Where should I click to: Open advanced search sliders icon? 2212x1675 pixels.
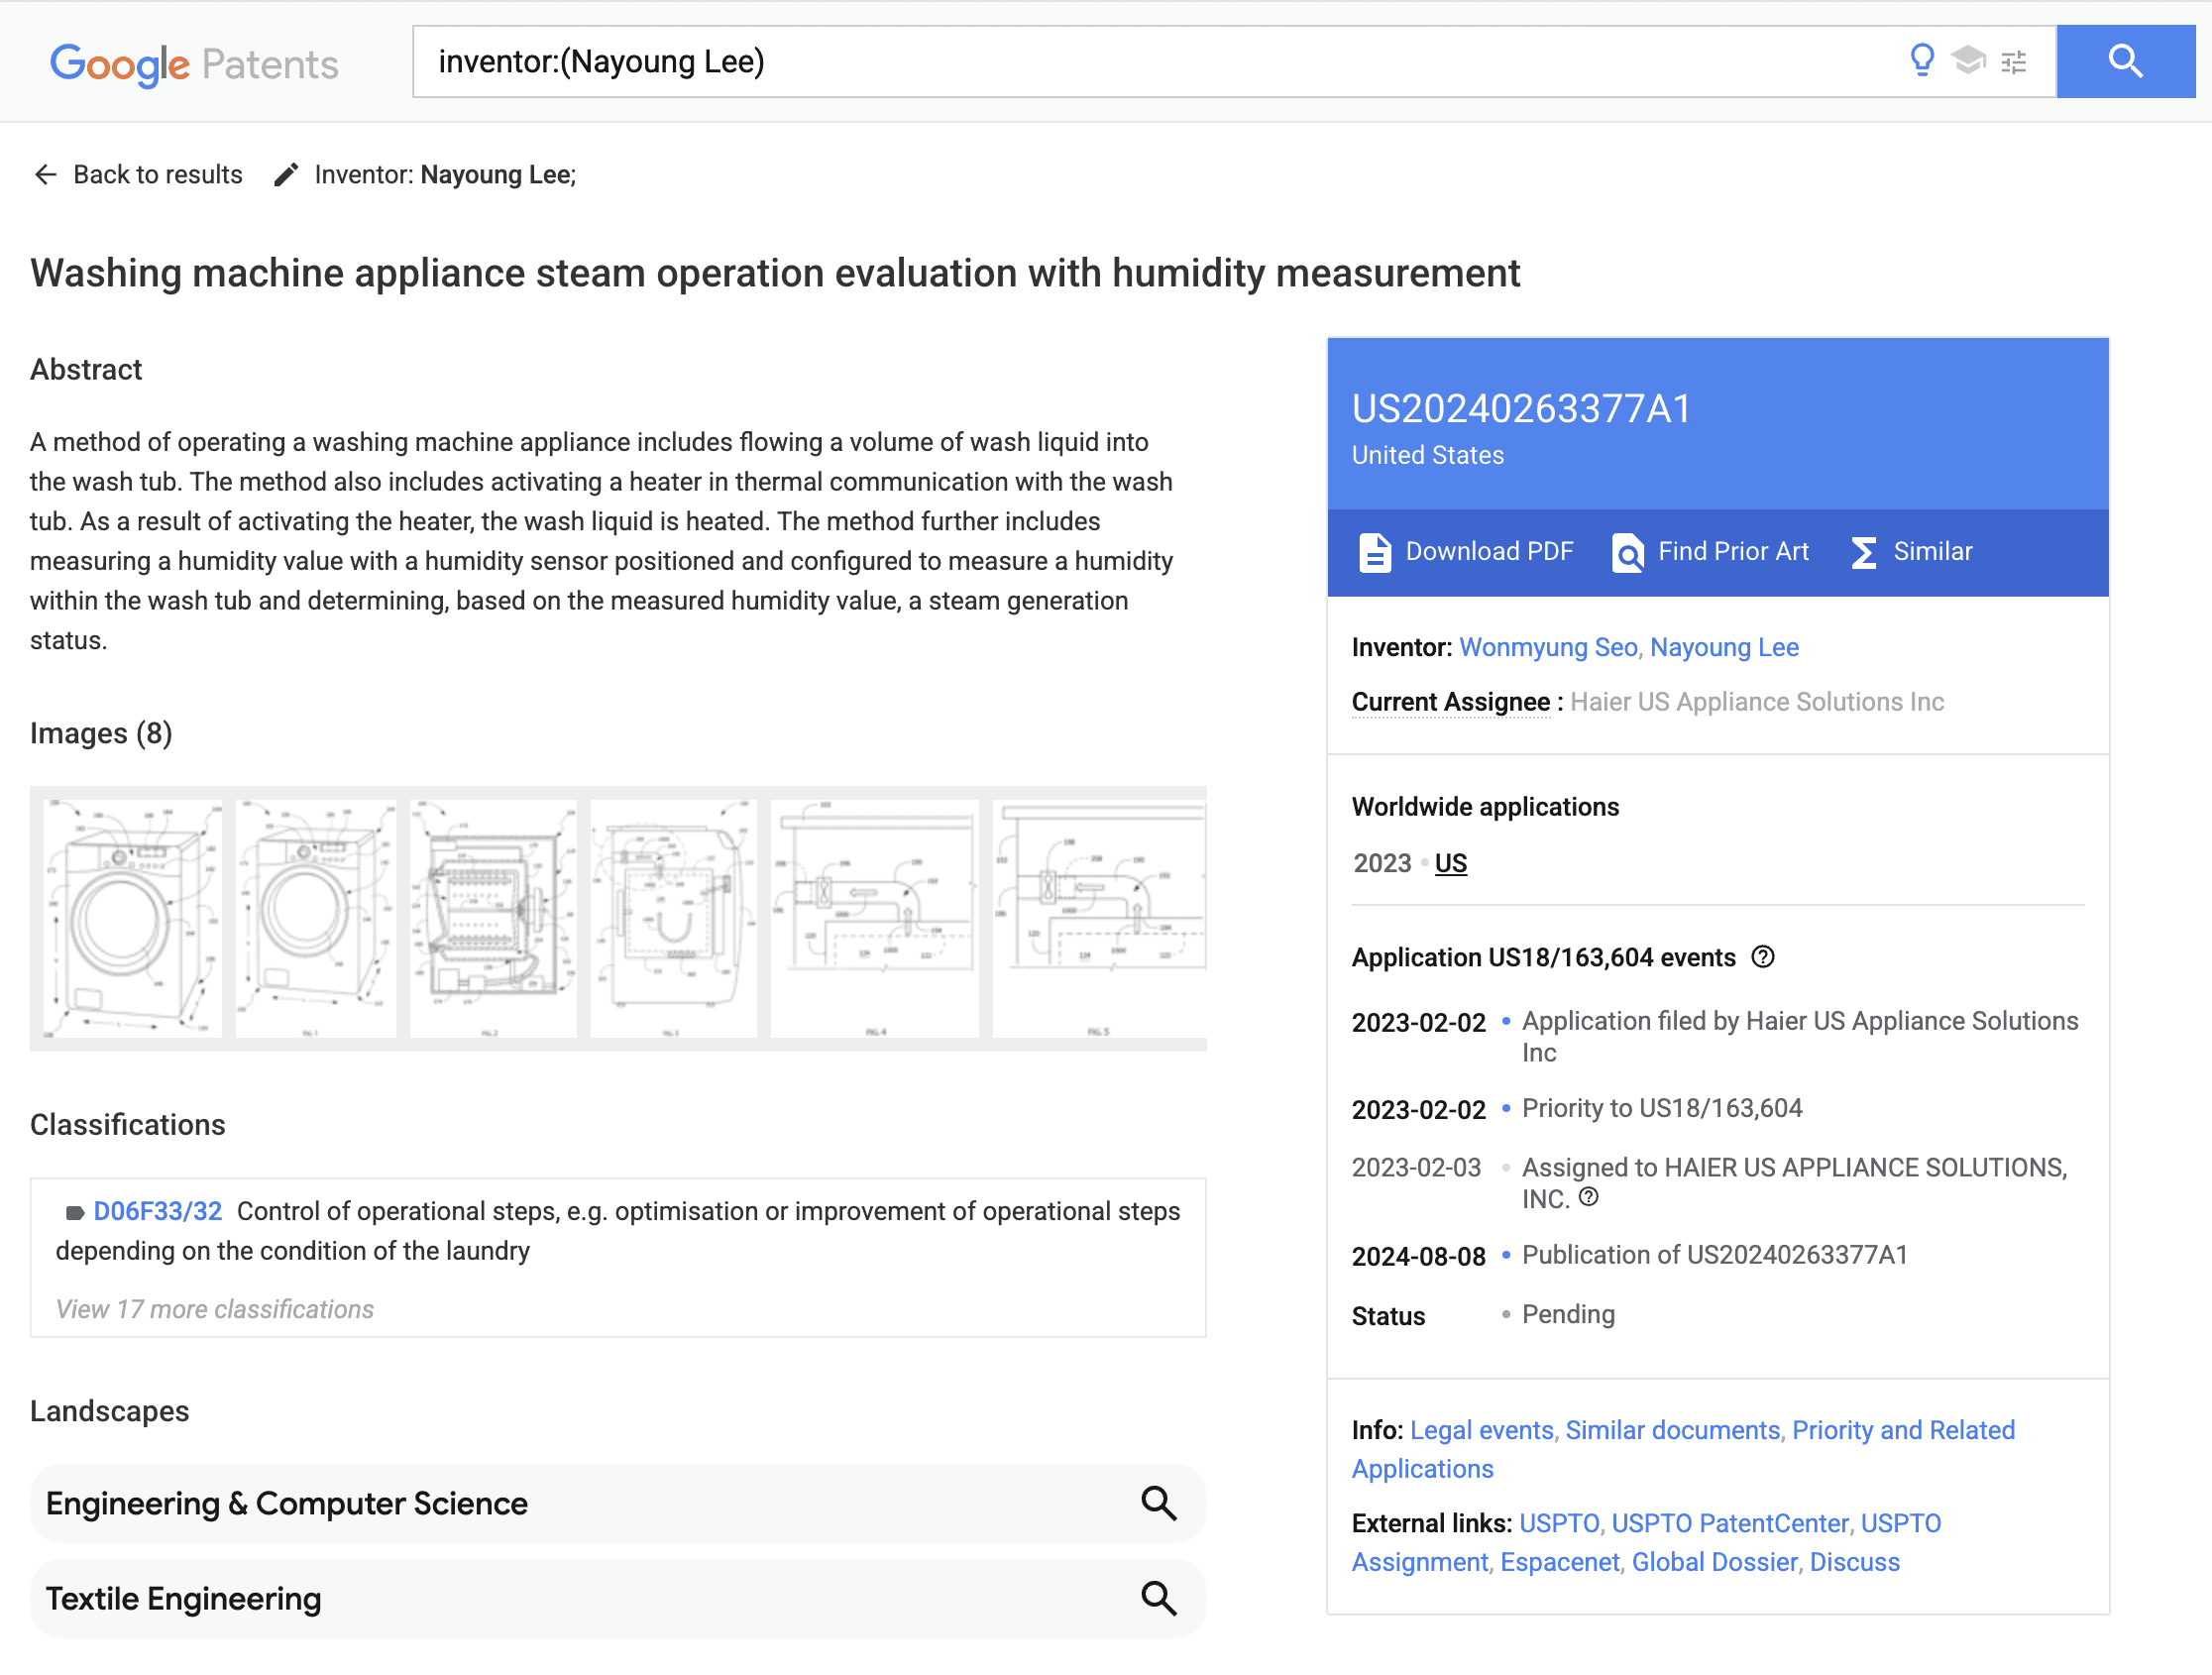[2013, 62]
